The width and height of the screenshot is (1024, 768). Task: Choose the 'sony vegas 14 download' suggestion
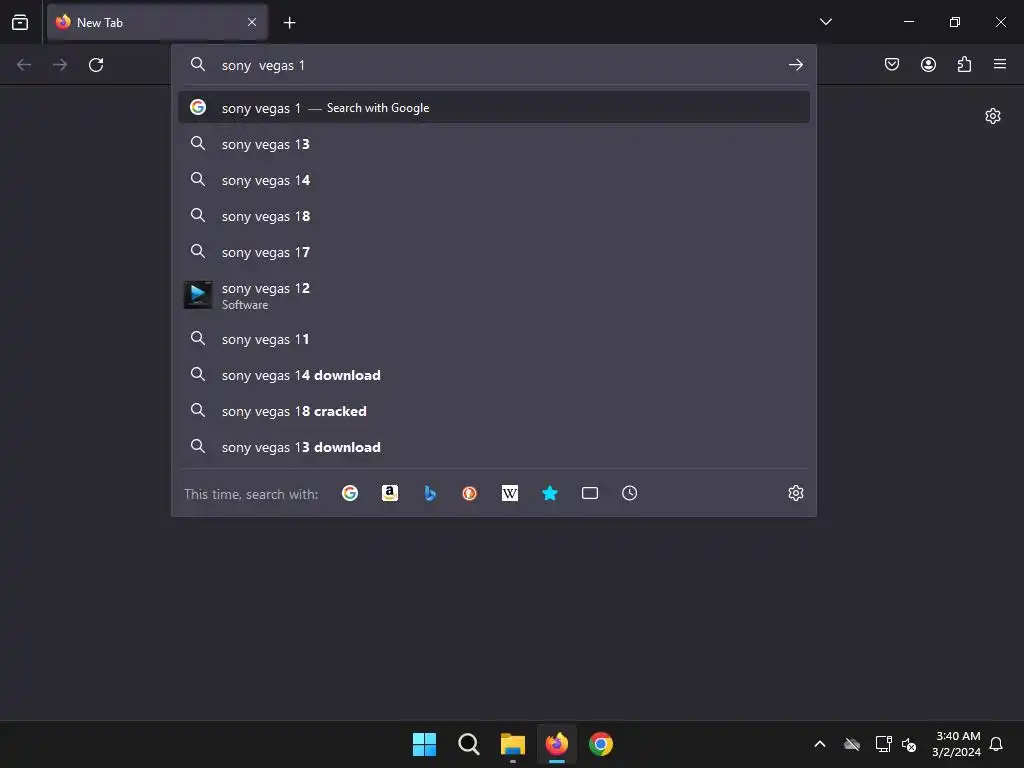coord(494,375)
